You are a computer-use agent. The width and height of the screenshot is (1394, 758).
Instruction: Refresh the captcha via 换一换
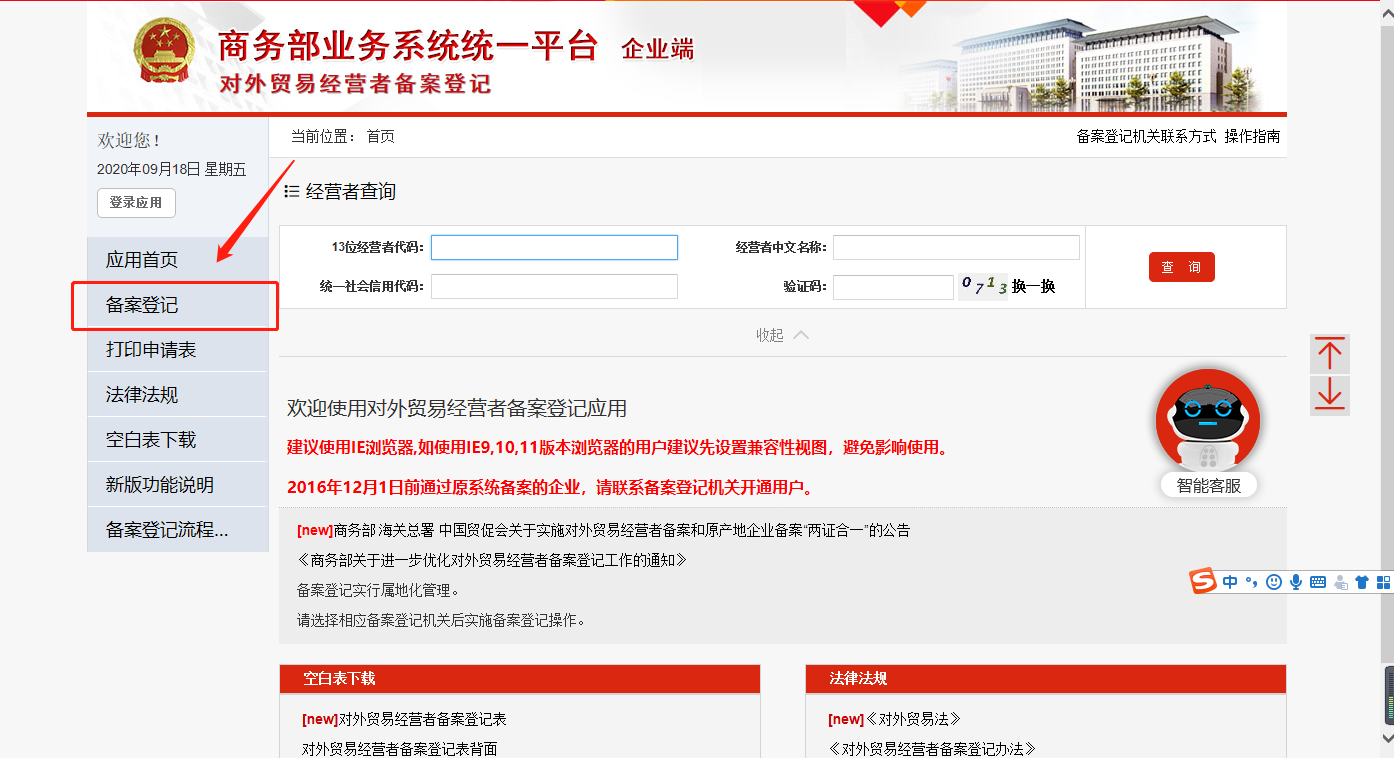tap(1035, 287)
